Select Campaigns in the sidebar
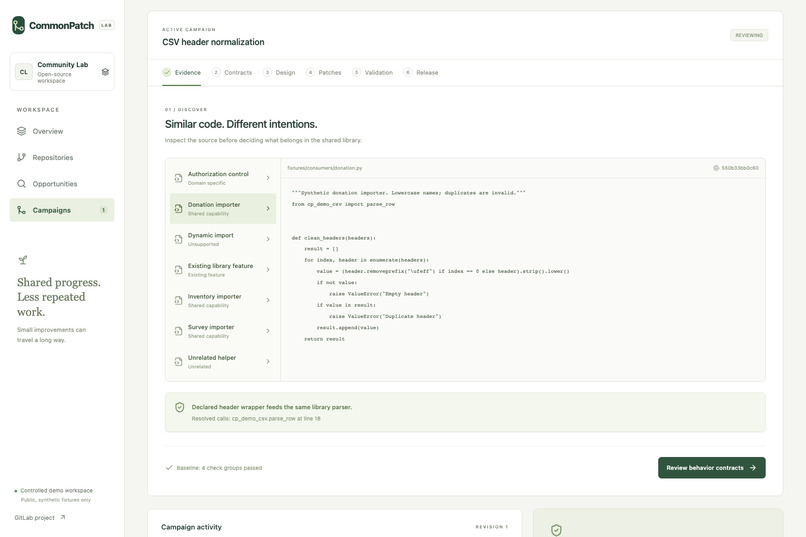 tap(62, 210)
